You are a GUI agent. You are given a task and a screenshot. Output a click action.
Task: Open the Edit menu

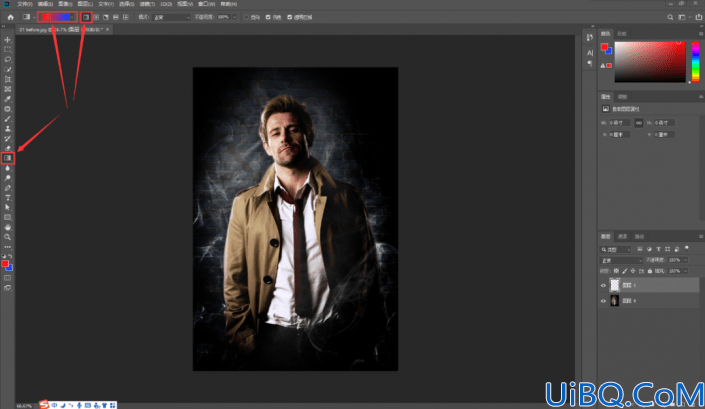coord(45,4)
